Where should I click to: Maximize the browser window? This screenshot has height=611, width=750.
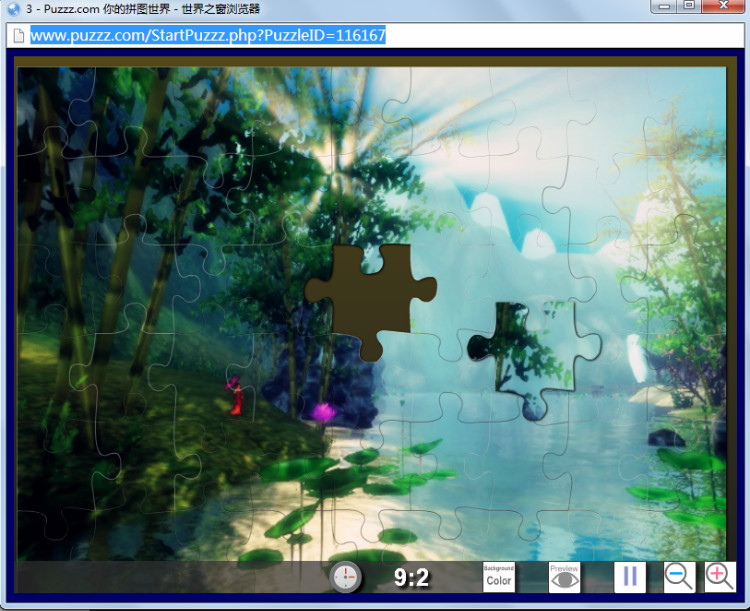coord(689,6)
